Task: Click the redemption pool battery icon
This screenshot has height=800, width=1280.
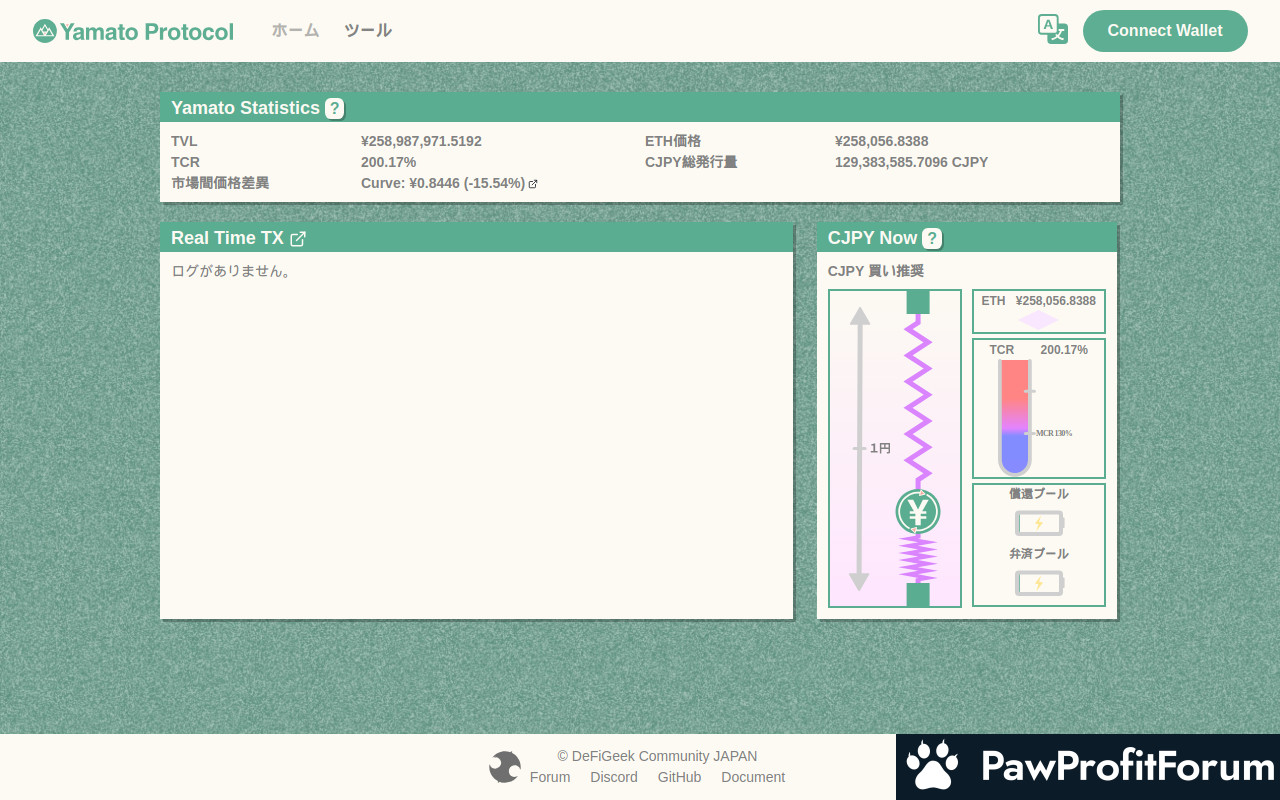Action: coord(1039,523)
